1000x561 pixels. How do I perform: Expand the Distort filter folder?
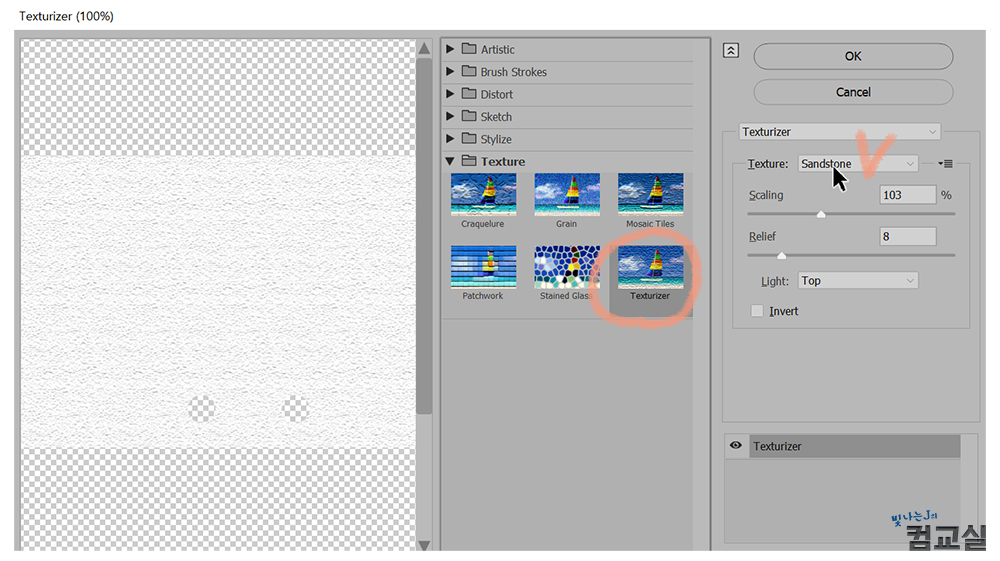click(x=450, y=94)
